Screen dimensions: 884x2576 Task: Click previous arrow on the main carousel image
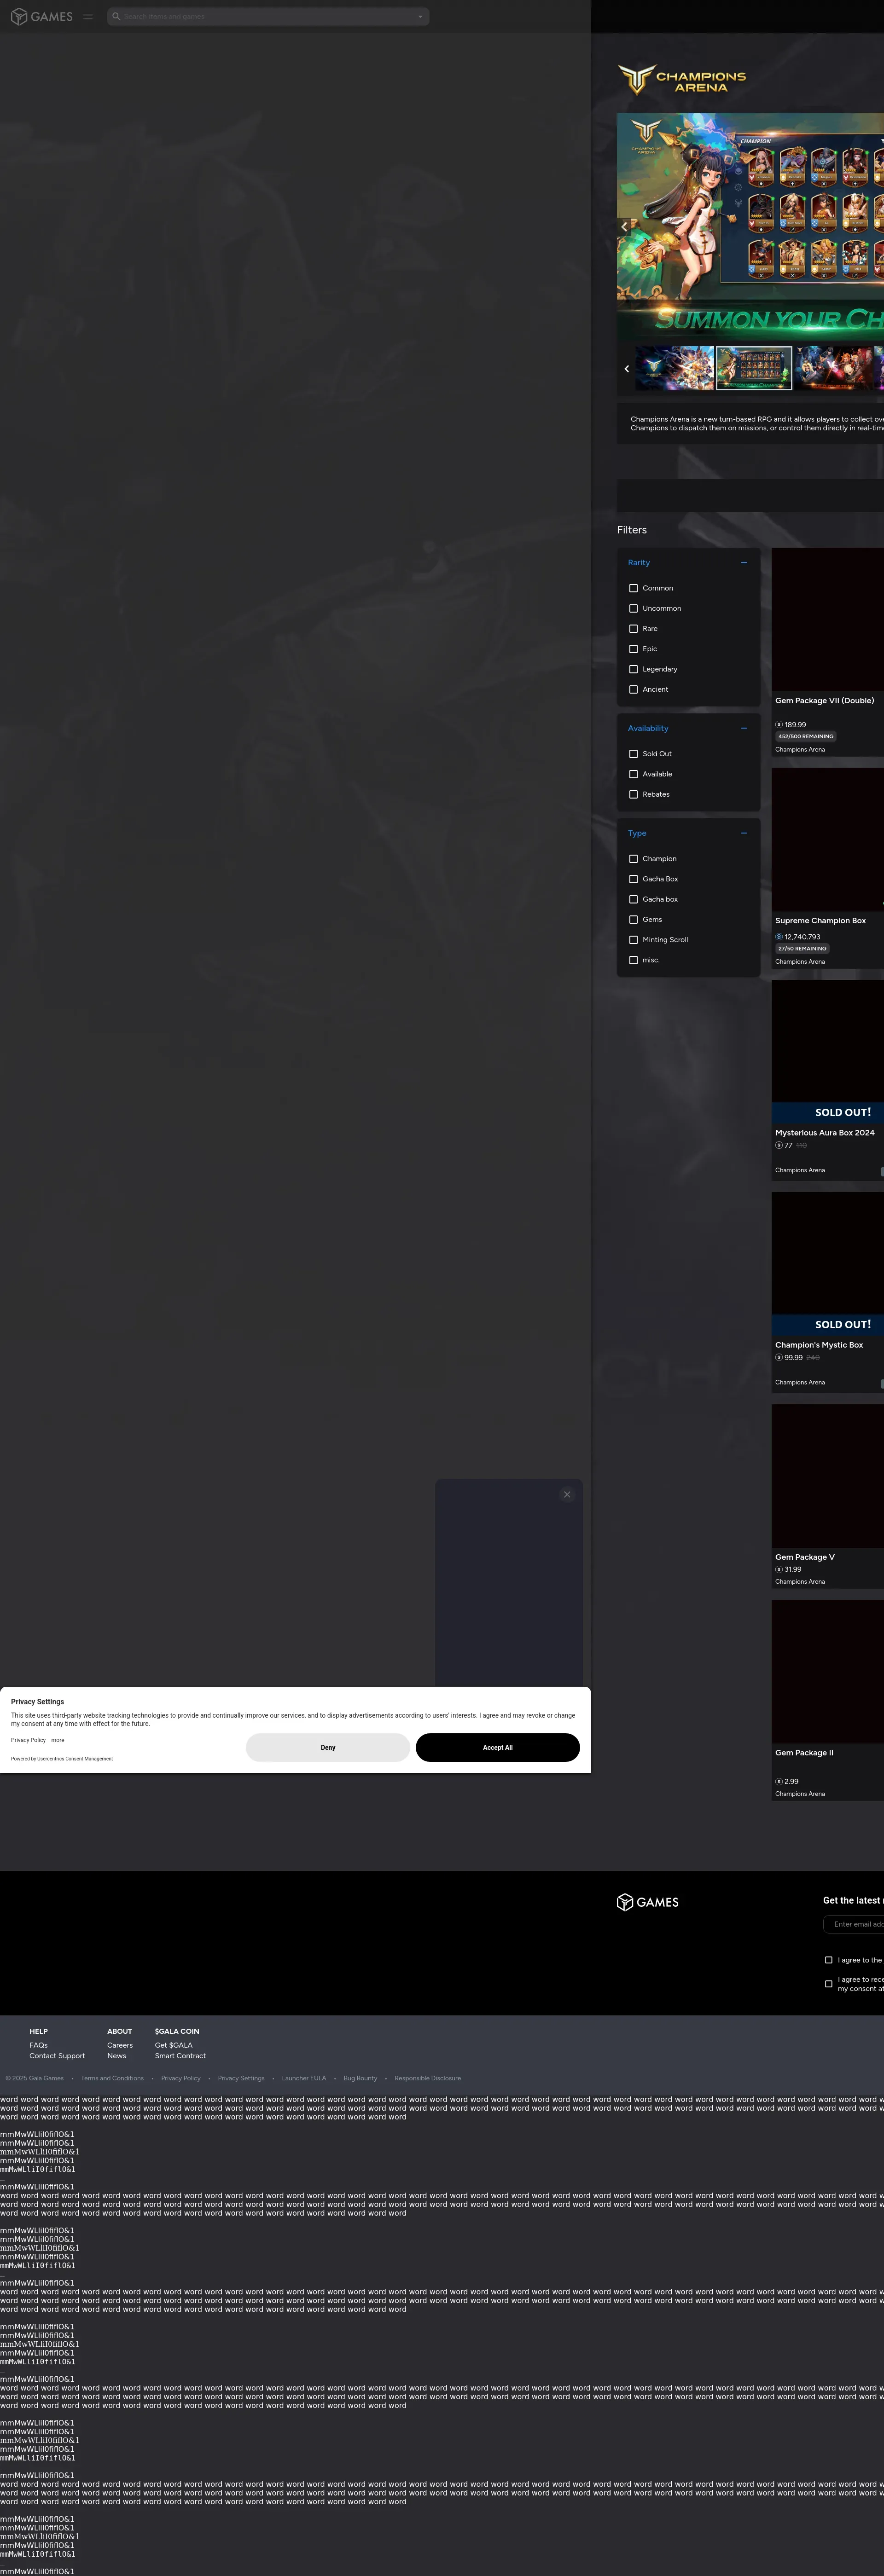(625, 227)
